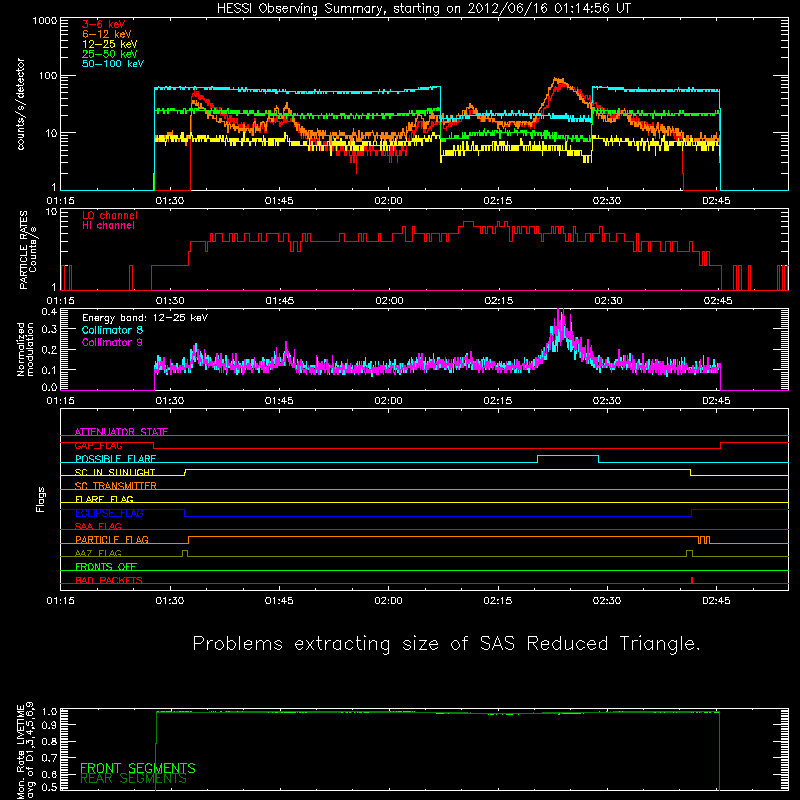
Task: Select the 'Collimator 8' legend entry
Action: pyautogui.click(x=112, y=330)
